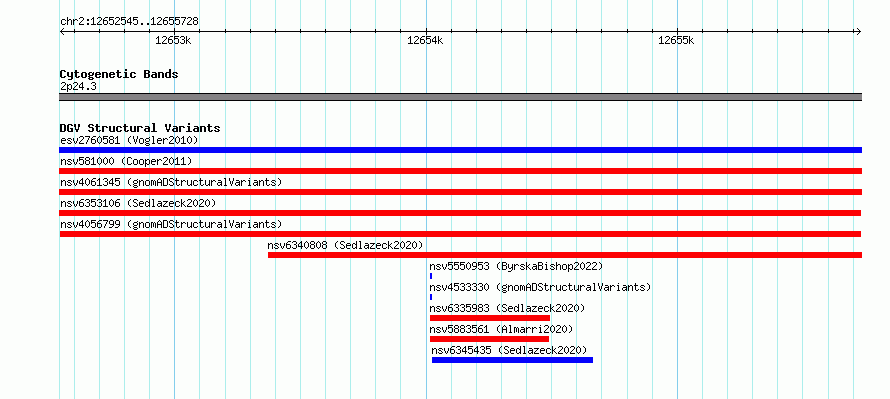
Task: Click the red nsv6353106 variant bar
Action: [460, 213]
